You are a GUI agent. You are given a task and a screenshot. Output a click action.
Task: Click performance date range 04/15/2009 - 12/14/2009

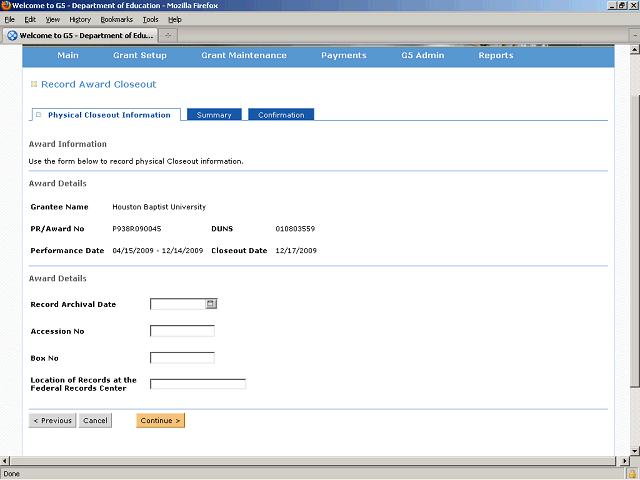(x=158, y=251)
